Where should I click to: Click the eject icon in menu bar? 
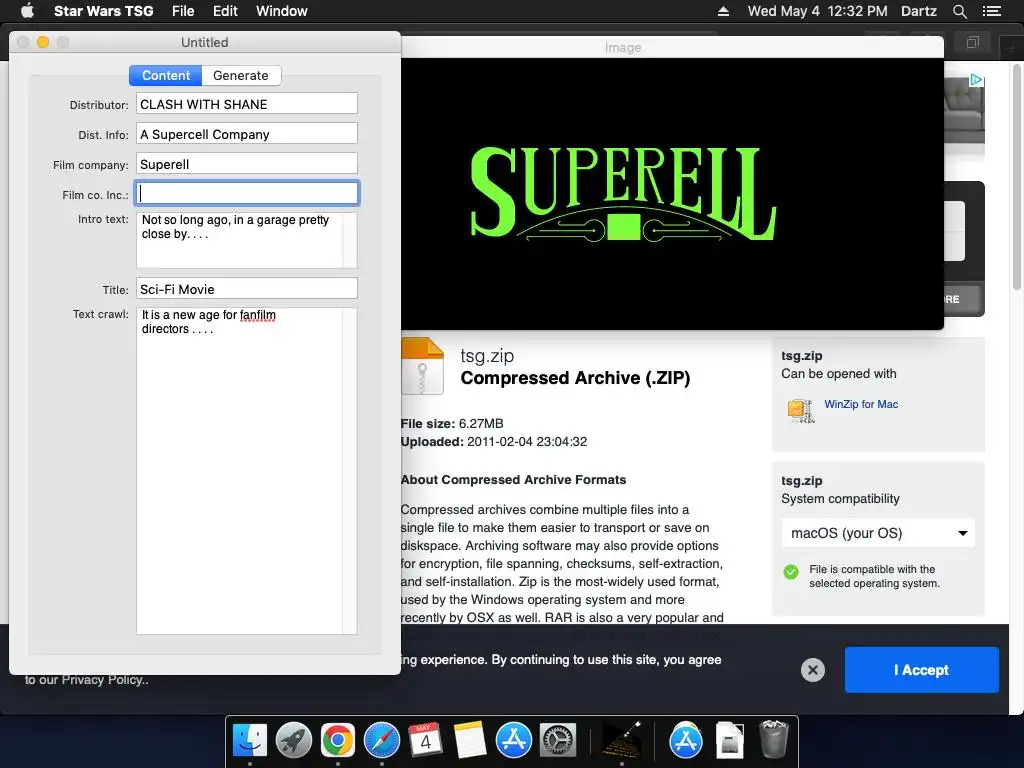coord(723,11)
